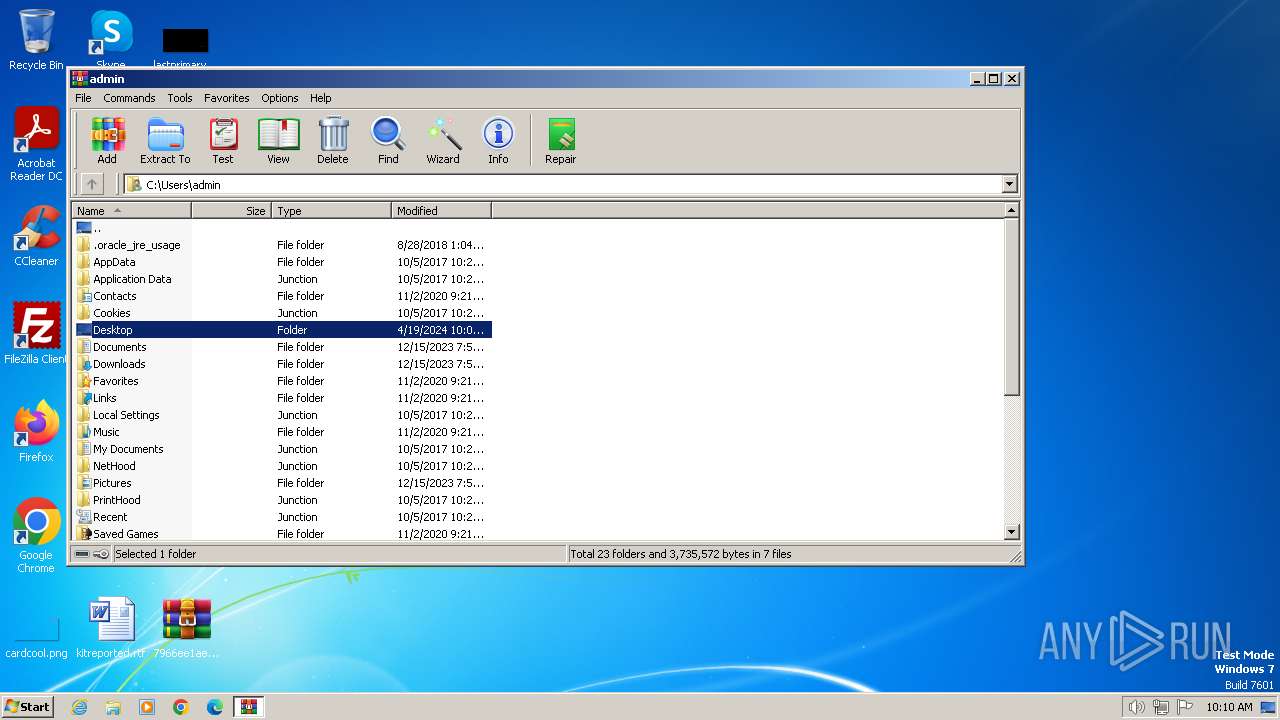1280x720 pixels.
Task: Select the Documents folder row
Action: (x=283, y=347)
